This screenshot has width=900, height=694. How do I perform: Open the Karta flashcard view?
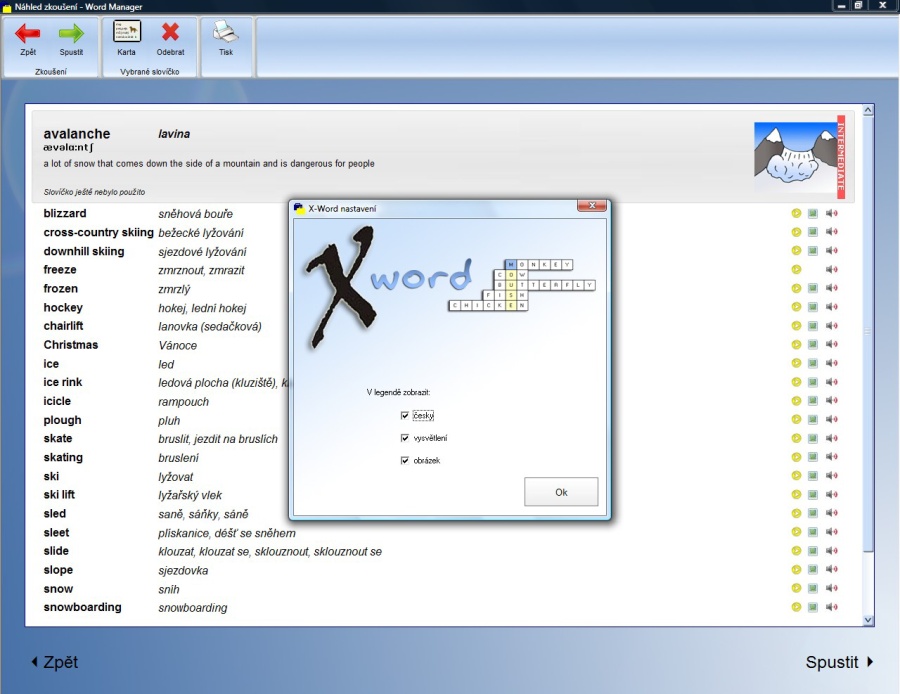127,34
